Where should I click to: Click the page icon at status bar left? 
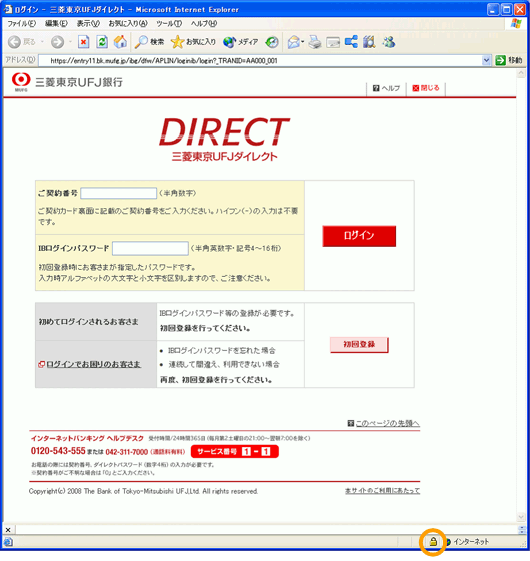tap(8, 542)
